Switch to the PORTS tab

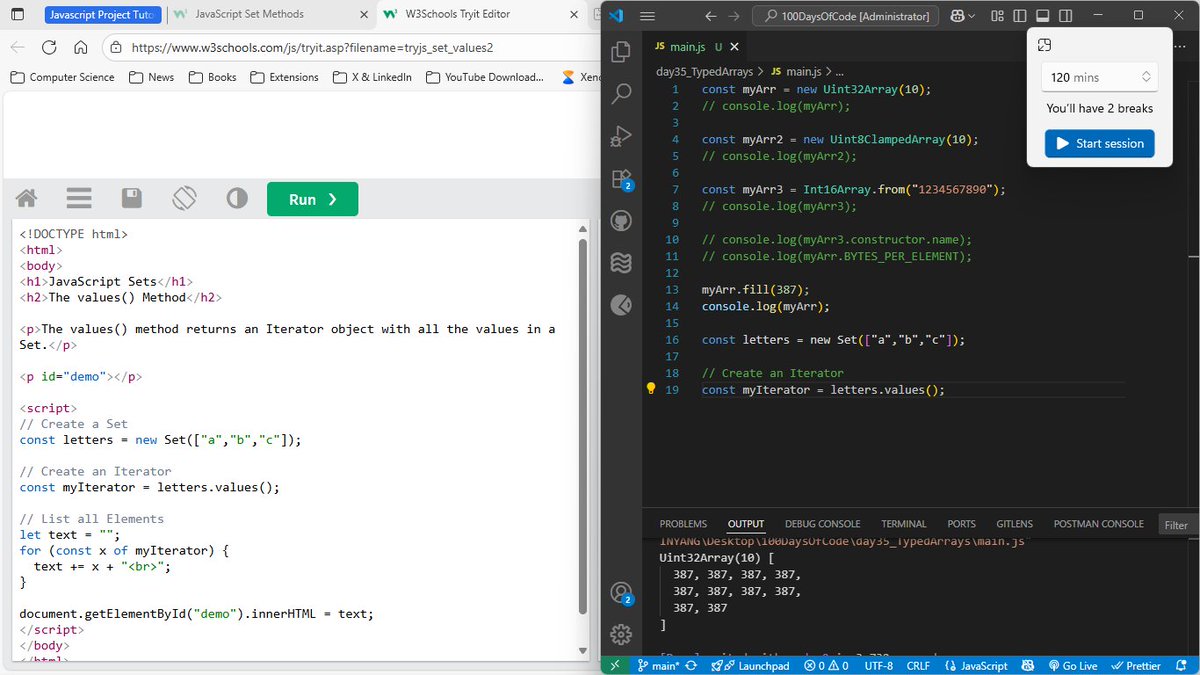[x=962, y=524]
